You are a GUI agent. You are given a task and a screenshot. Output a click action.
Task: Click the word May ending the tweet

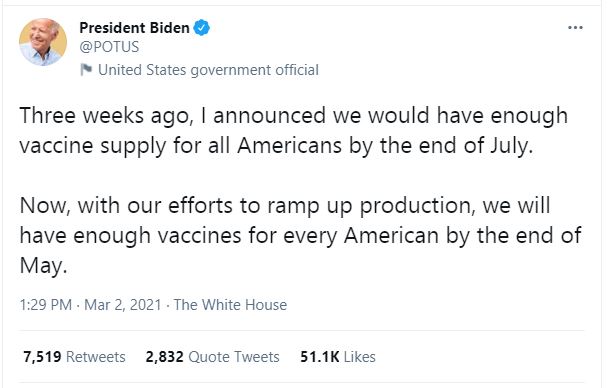[43, 266]
